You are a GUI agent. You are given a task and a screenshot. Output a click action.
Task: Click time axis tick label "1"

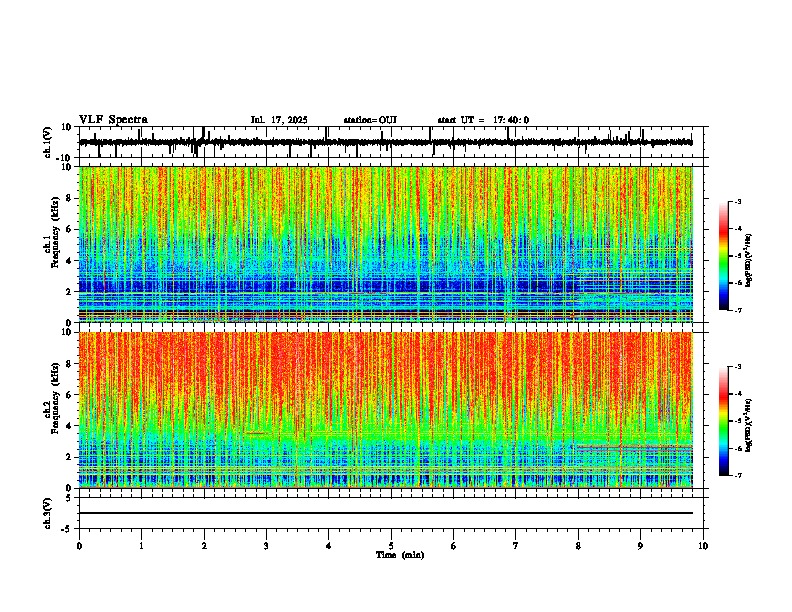coord(141,546)
